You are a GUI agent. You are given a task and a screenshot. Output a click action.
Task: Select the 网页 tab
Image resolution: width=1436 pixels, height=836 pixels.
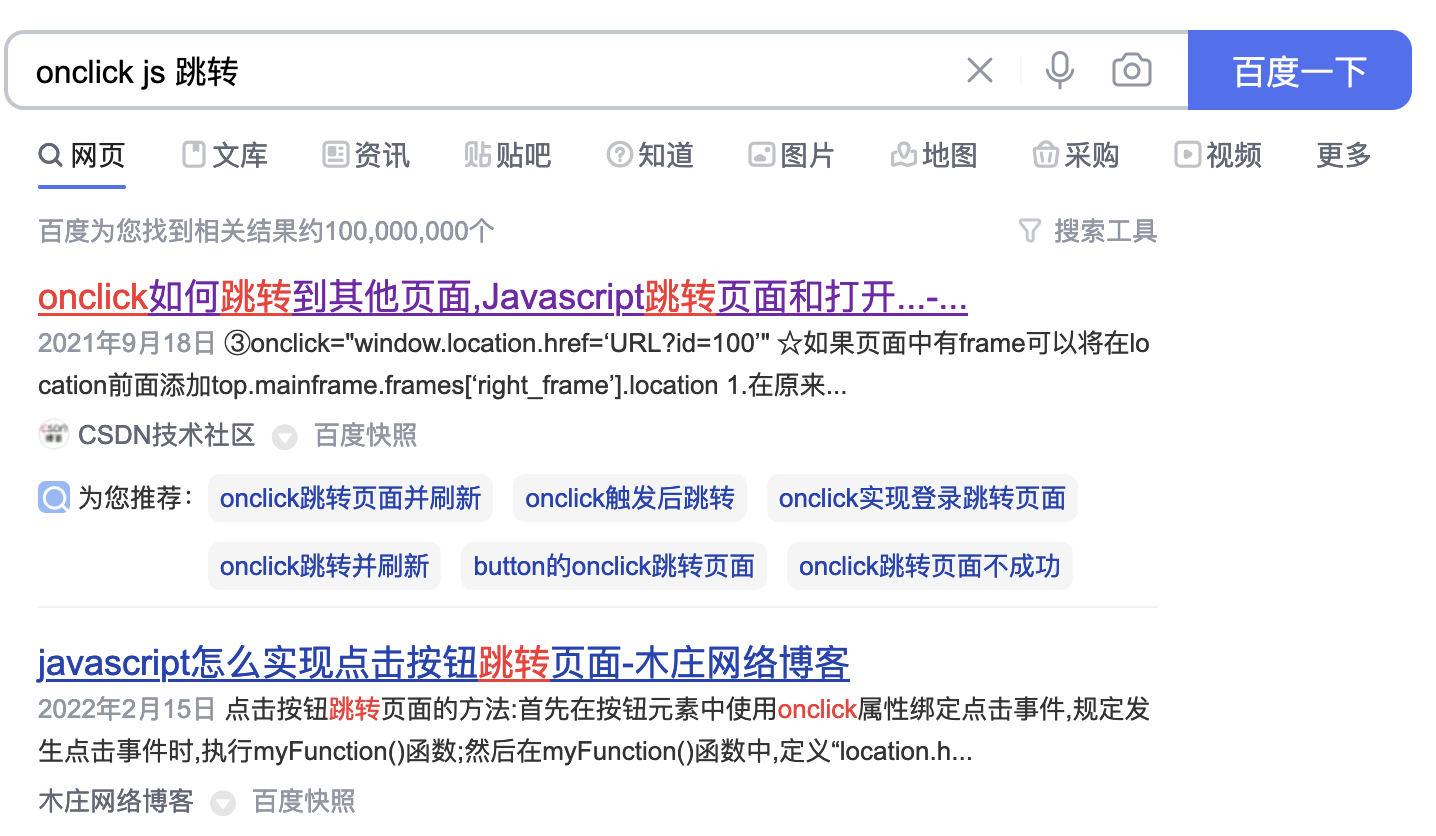coord(82,155)
